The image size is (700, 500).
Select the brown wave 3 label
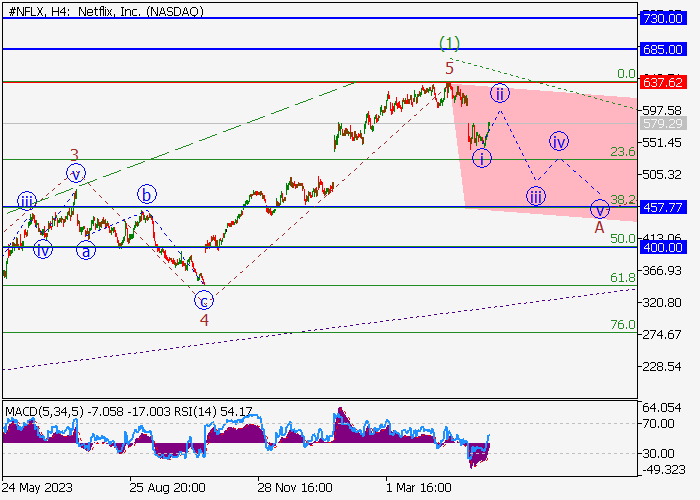(x=74, y=155)
